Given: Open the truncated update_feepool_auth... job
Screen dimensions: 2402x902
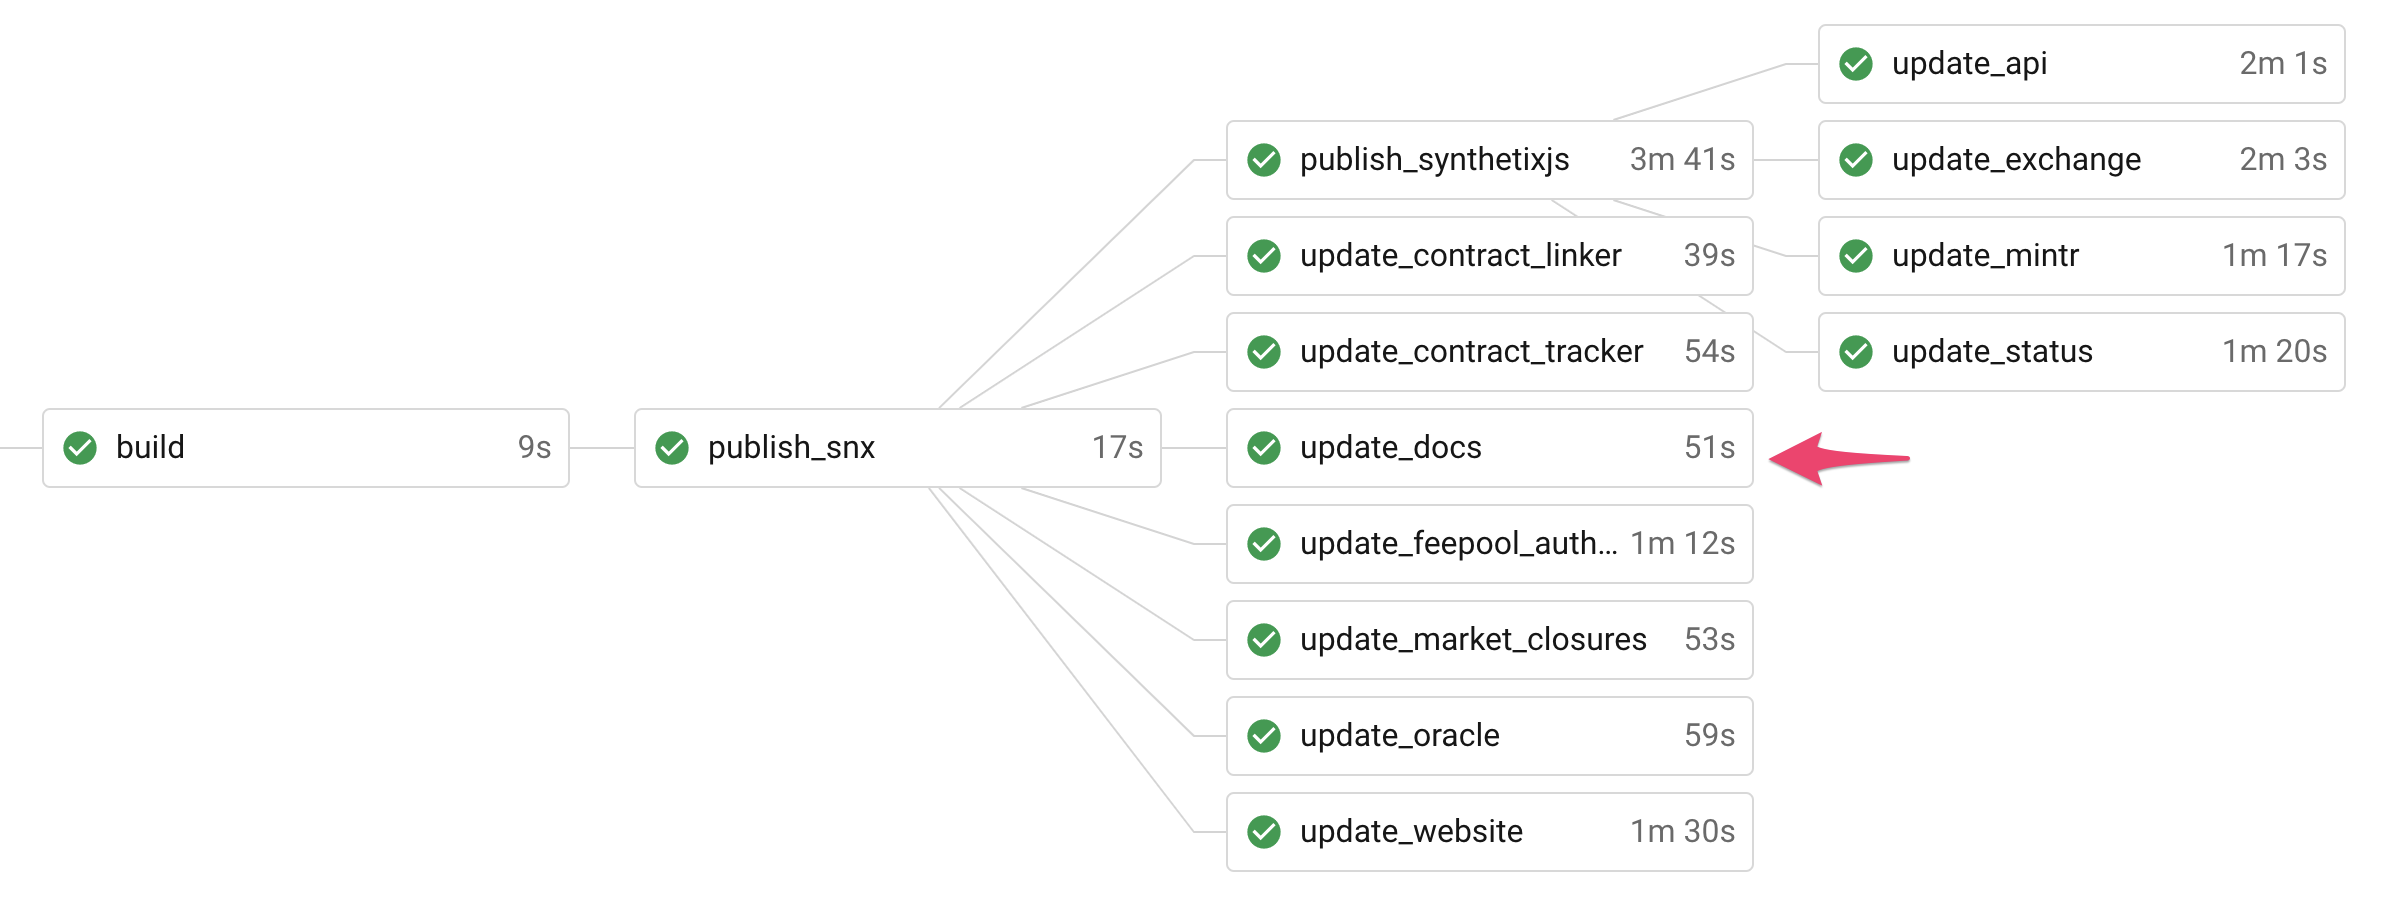Looking at the screenshot, I should pyautogui.click(x=1490, y=544).
